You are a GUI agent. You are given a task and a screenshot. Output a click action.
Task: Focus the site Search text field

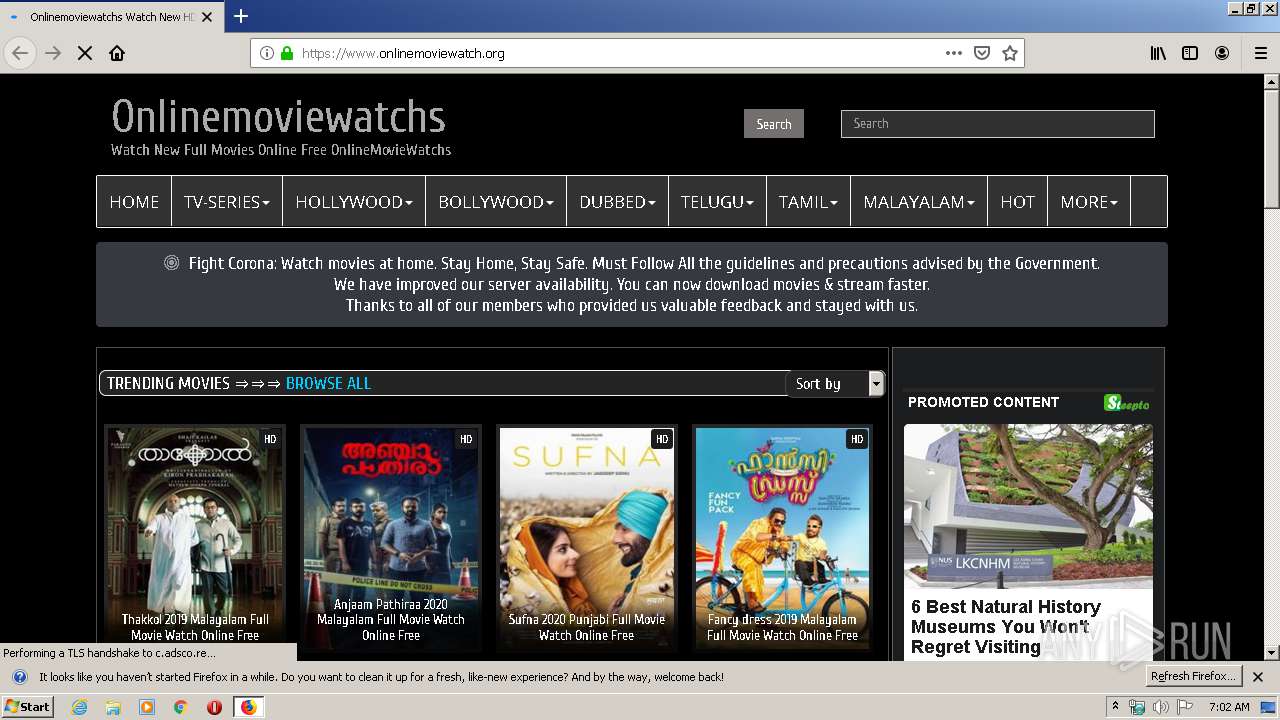coord(998,124)
